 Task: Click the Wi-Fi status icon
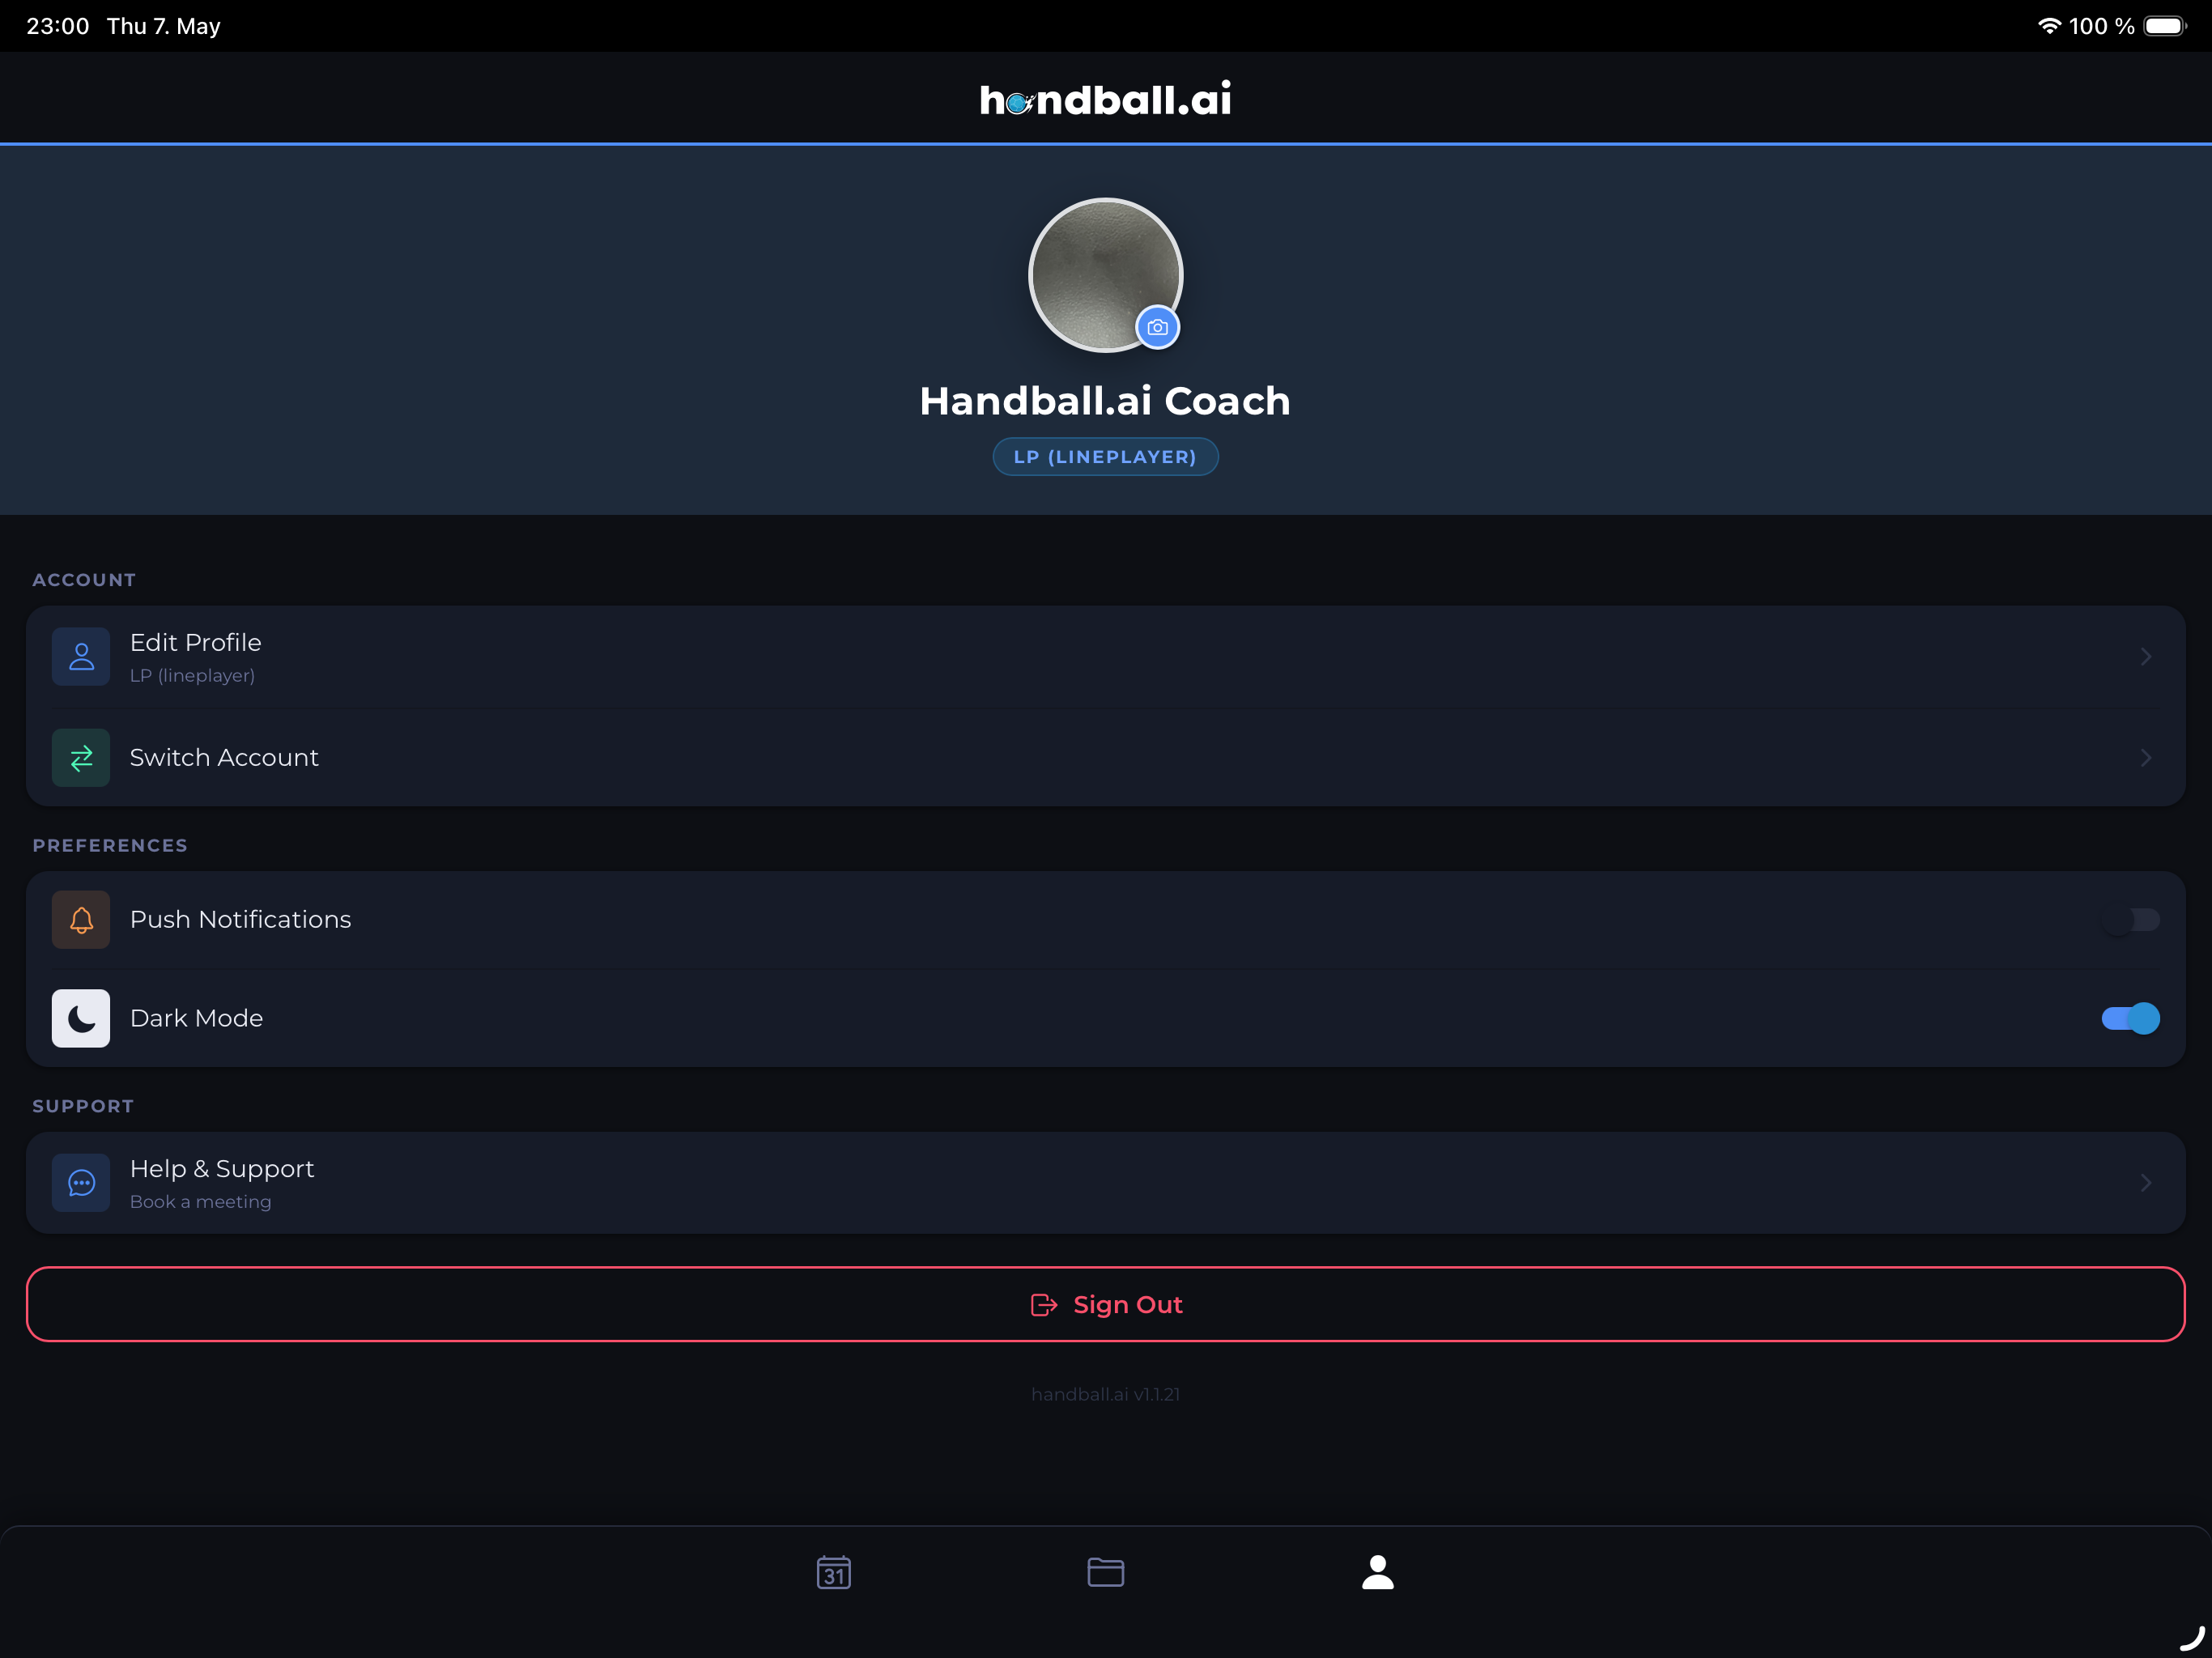tap(2050, 26)
